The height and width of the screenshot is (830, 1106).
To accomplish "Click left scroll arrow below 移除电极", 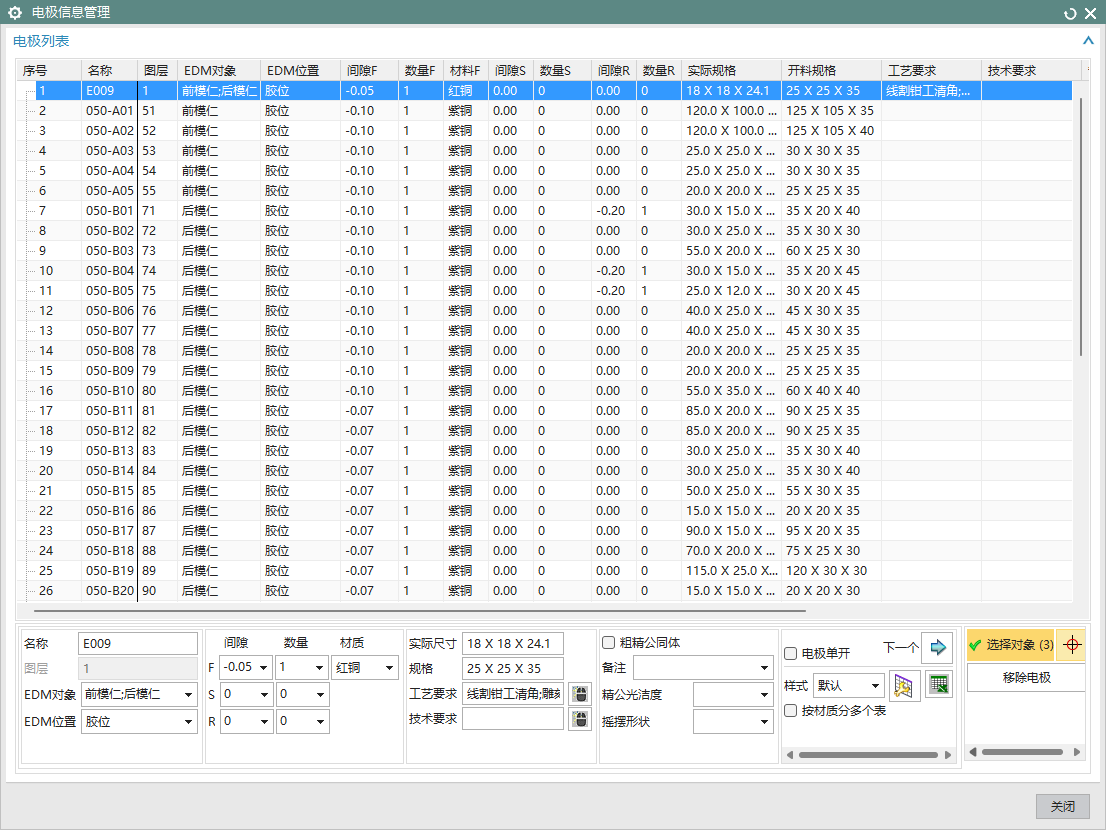I will (973, 752).
